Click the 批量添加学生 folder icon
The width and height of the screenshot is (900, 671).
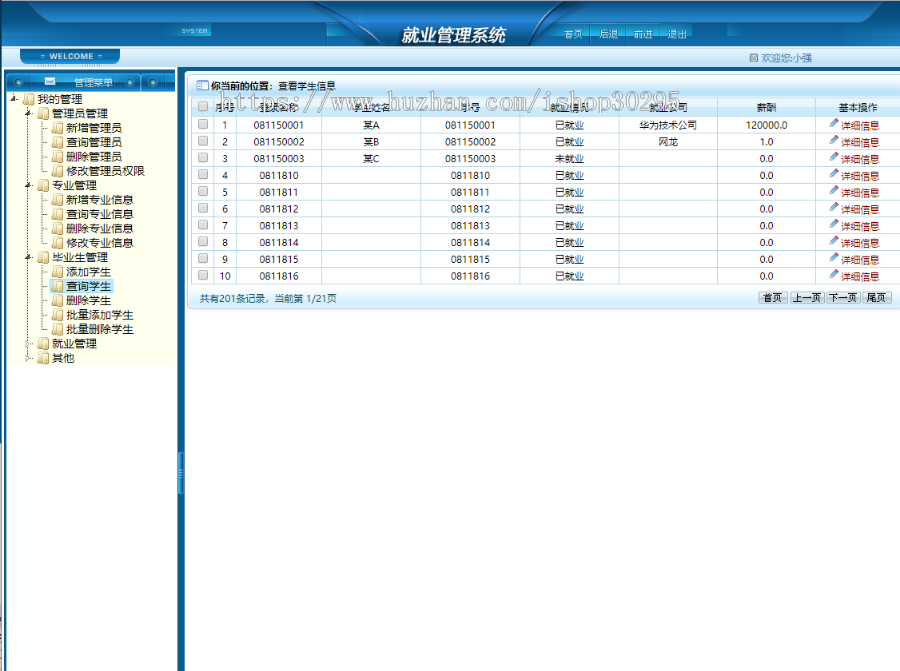pos(58,315)
